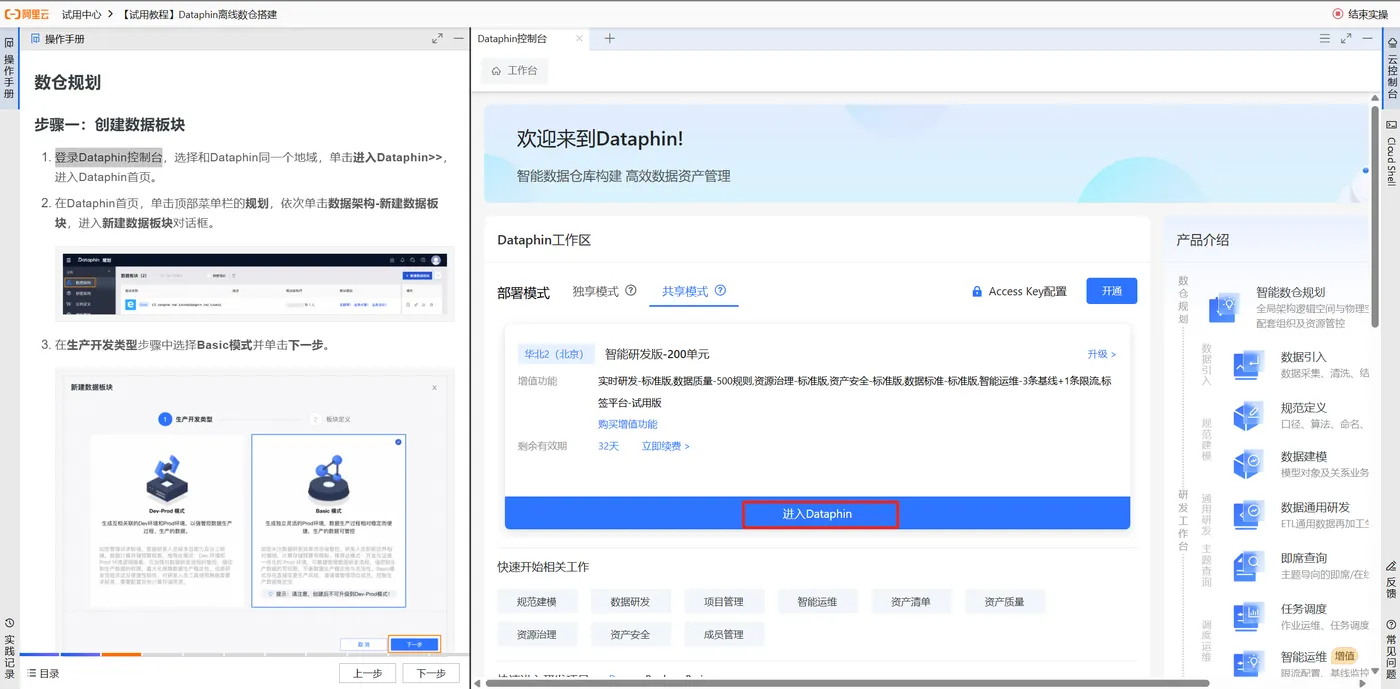1400x689 pixels.
Task: Click 购买增值功能 link
Action: [628, 424]
